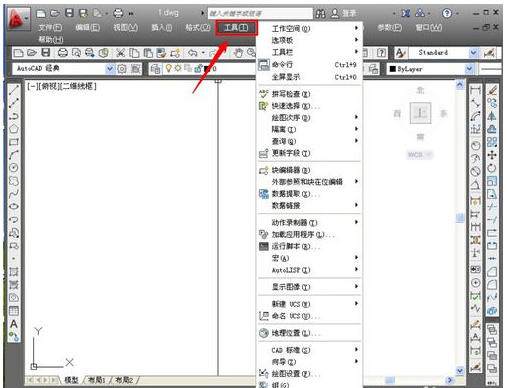Screen dimensions: 507x388
Task: Select the Rotate tool in modify toolbar
Action: coord(492,168)
